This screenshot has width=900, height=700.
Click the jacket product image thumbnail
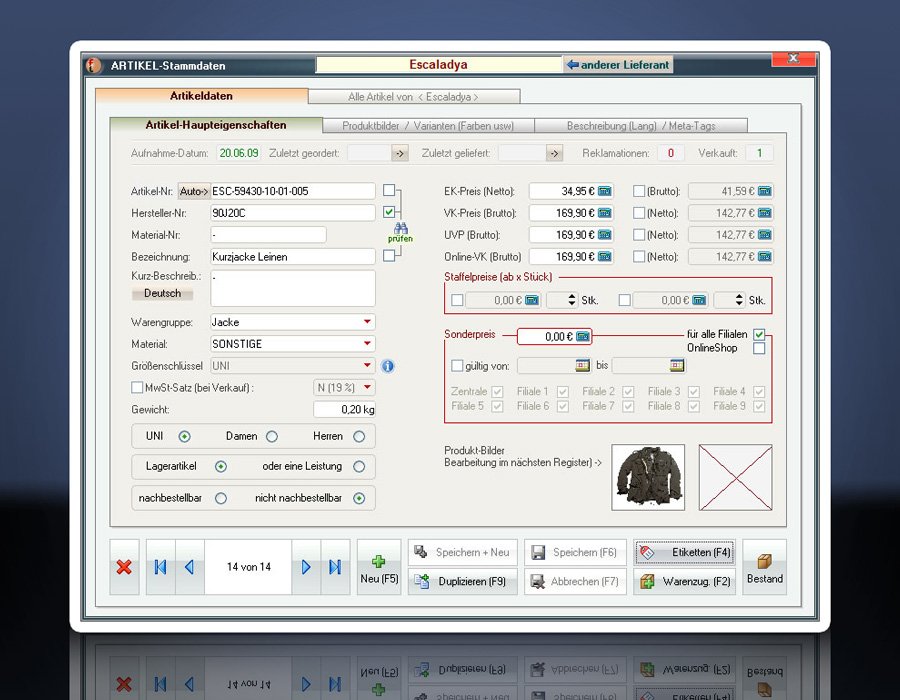648,477
